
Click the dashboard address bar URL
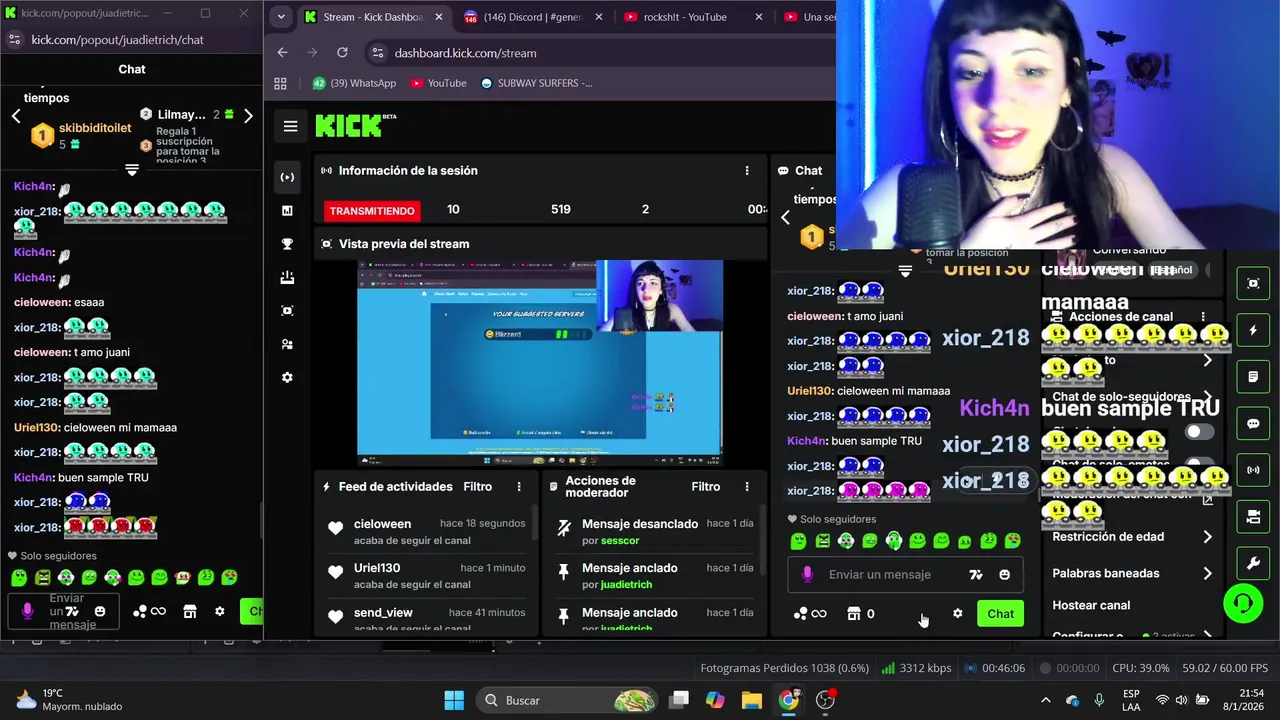pyautogui.click(x=465, y=53)
